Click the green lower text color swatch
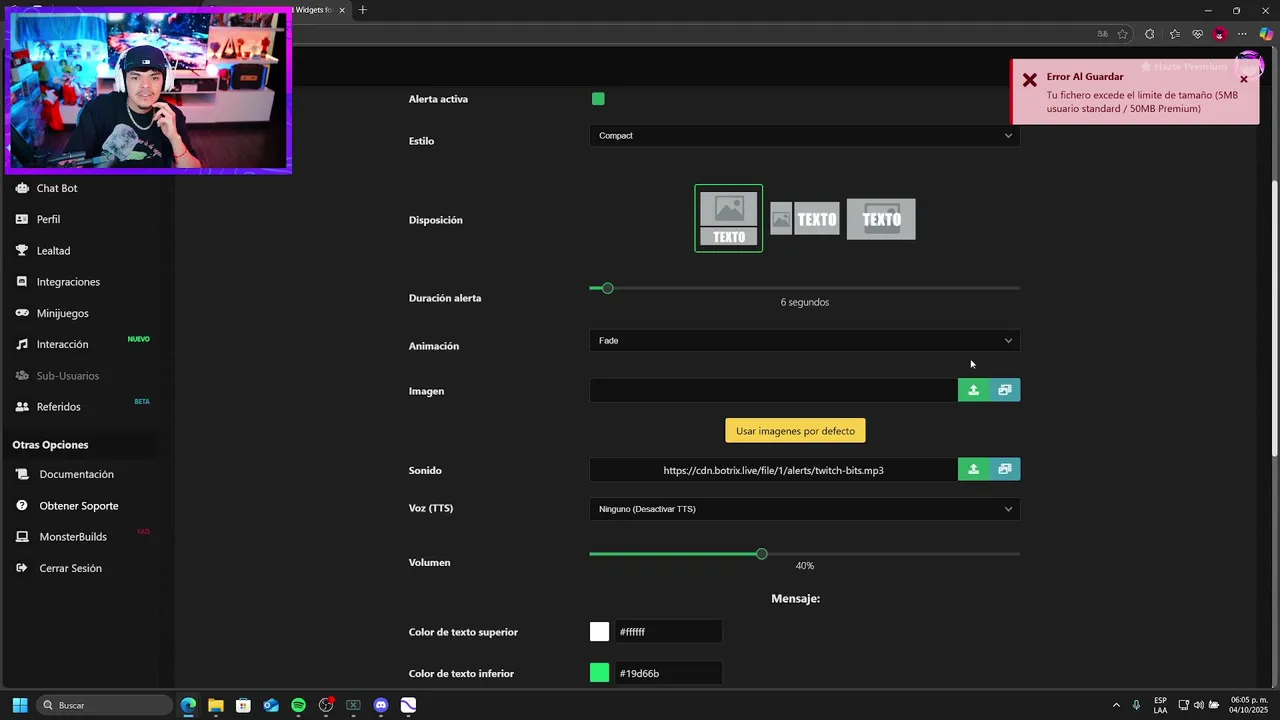The image size is (1280, 720). 599,673
